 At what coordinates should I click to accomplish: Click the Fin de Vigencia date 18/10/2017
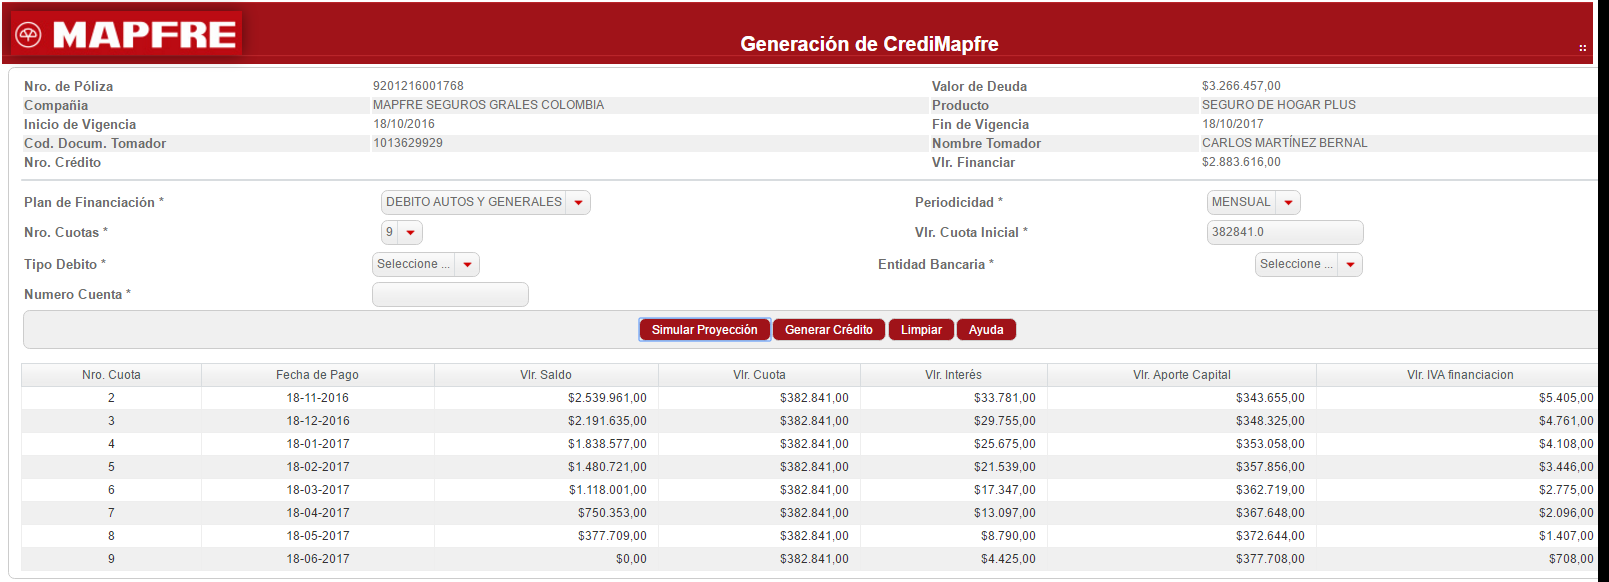tap(1233, 124)
